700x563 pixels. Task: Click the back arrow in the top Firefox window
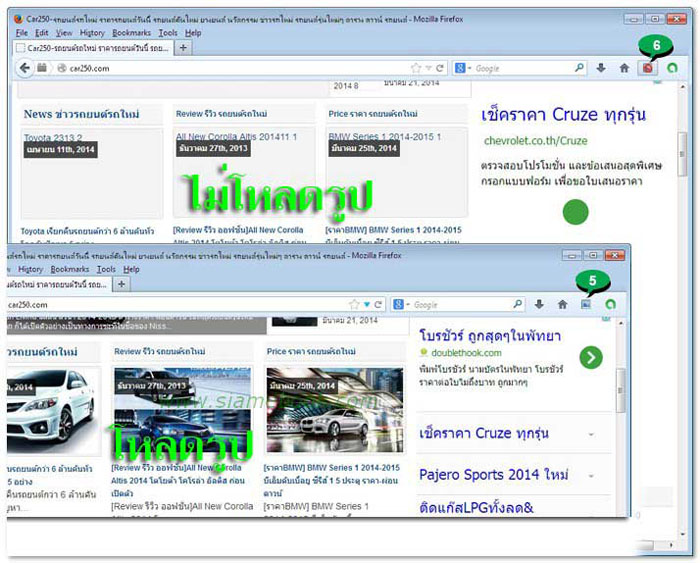tap(25, 68)
